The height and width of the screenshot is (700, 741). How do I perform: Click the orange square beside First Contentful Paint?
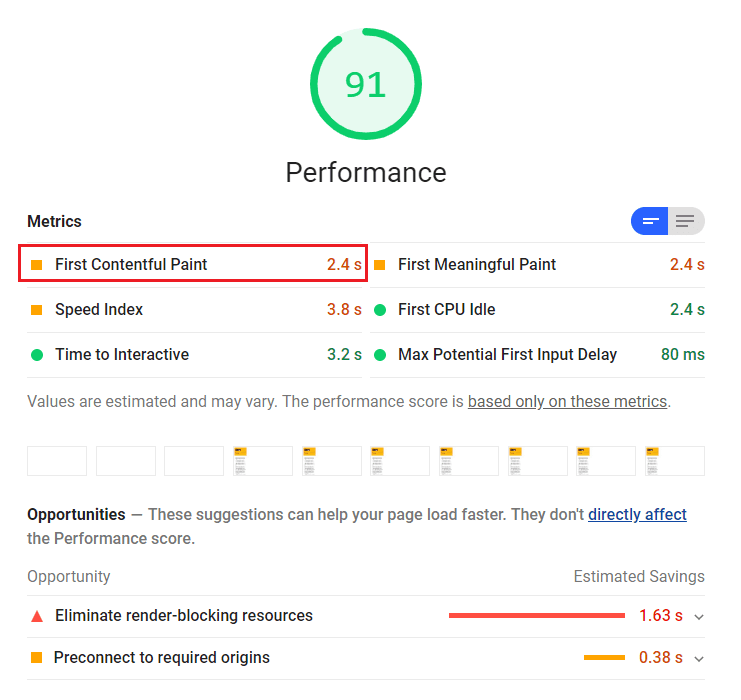pyautogui.click(x=37, y=265)
